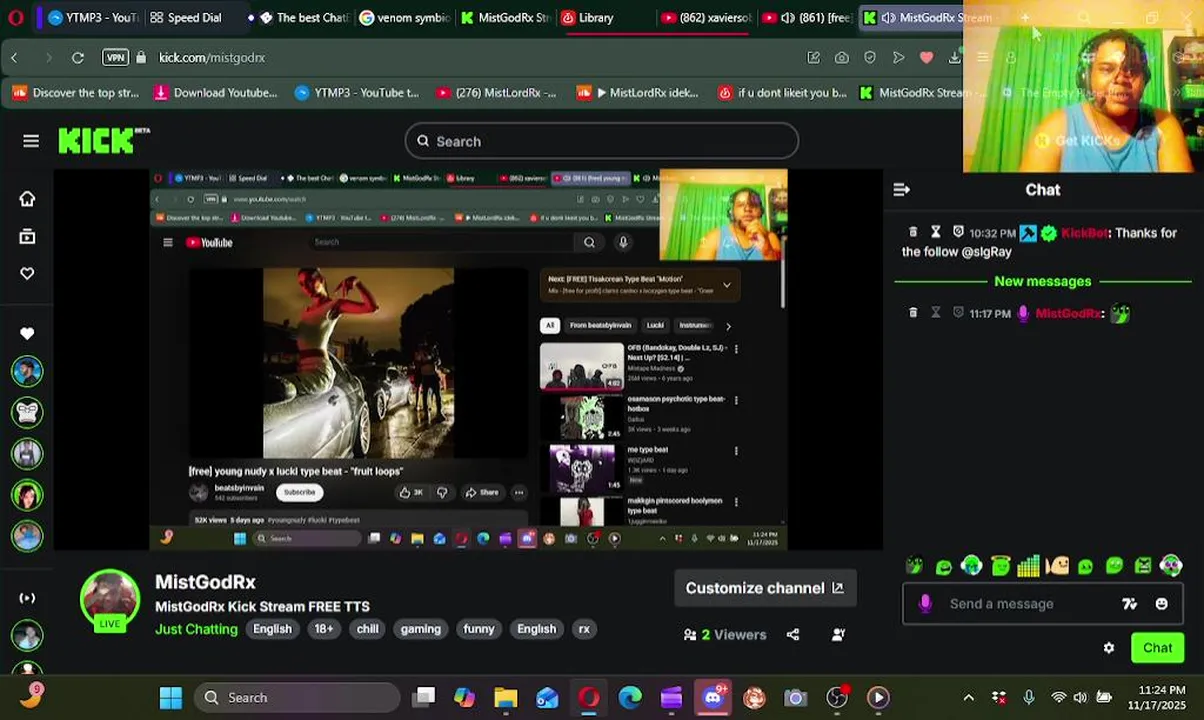Screen dimensions: 1204x720
Task: Click Customize channel button
Action: [x=765, y=588]
